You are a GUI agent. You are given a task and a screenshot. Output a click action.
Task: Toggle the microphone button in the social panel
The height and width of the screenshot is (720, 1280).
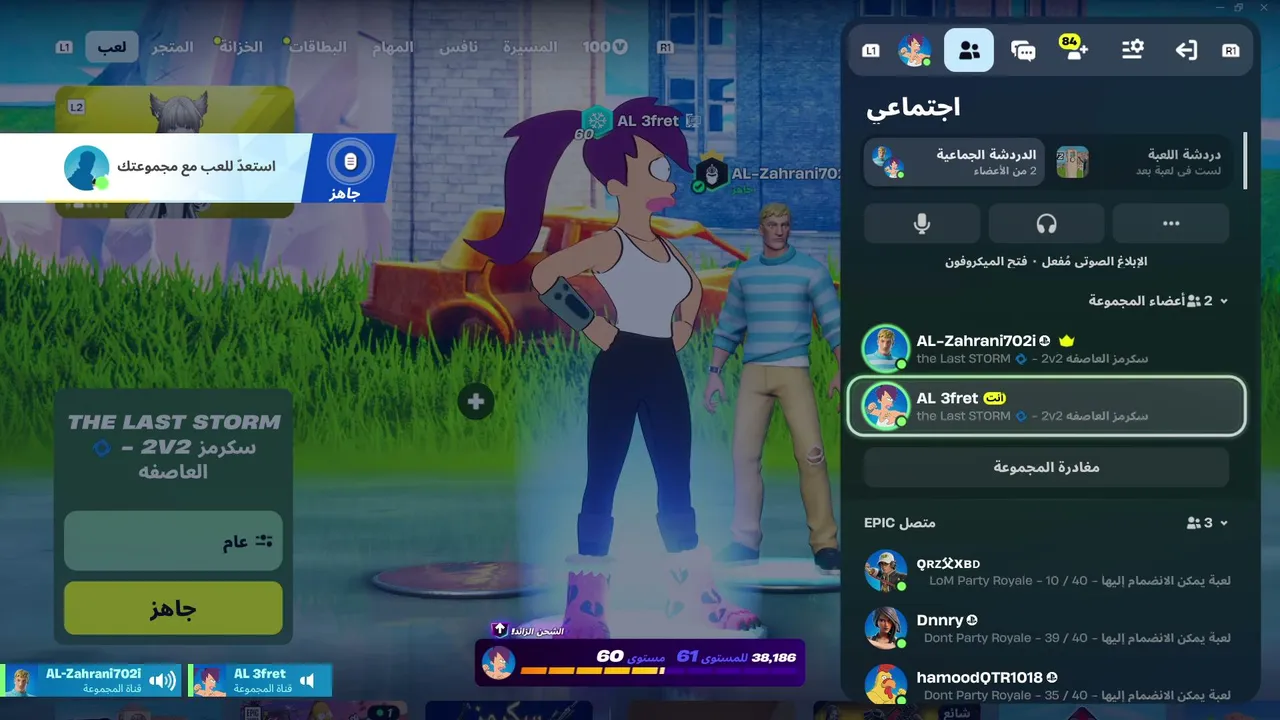922,223
